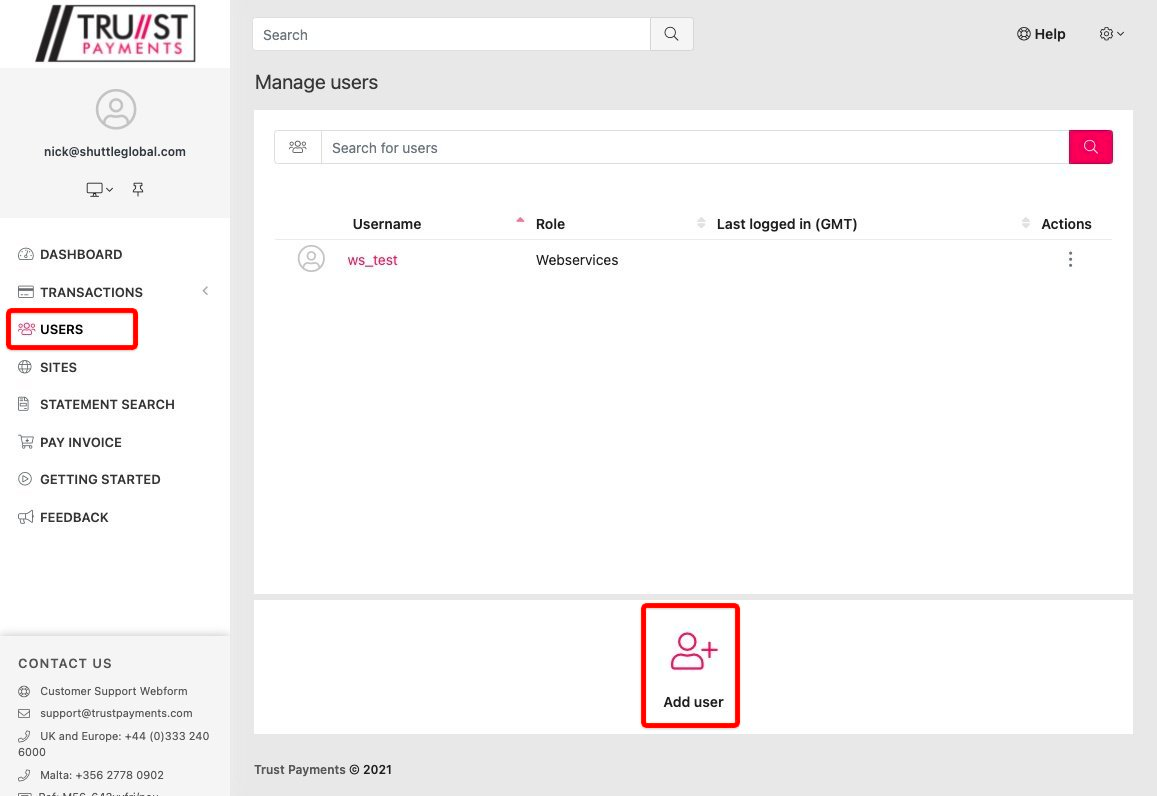Click the Malta phone number text

102,775
